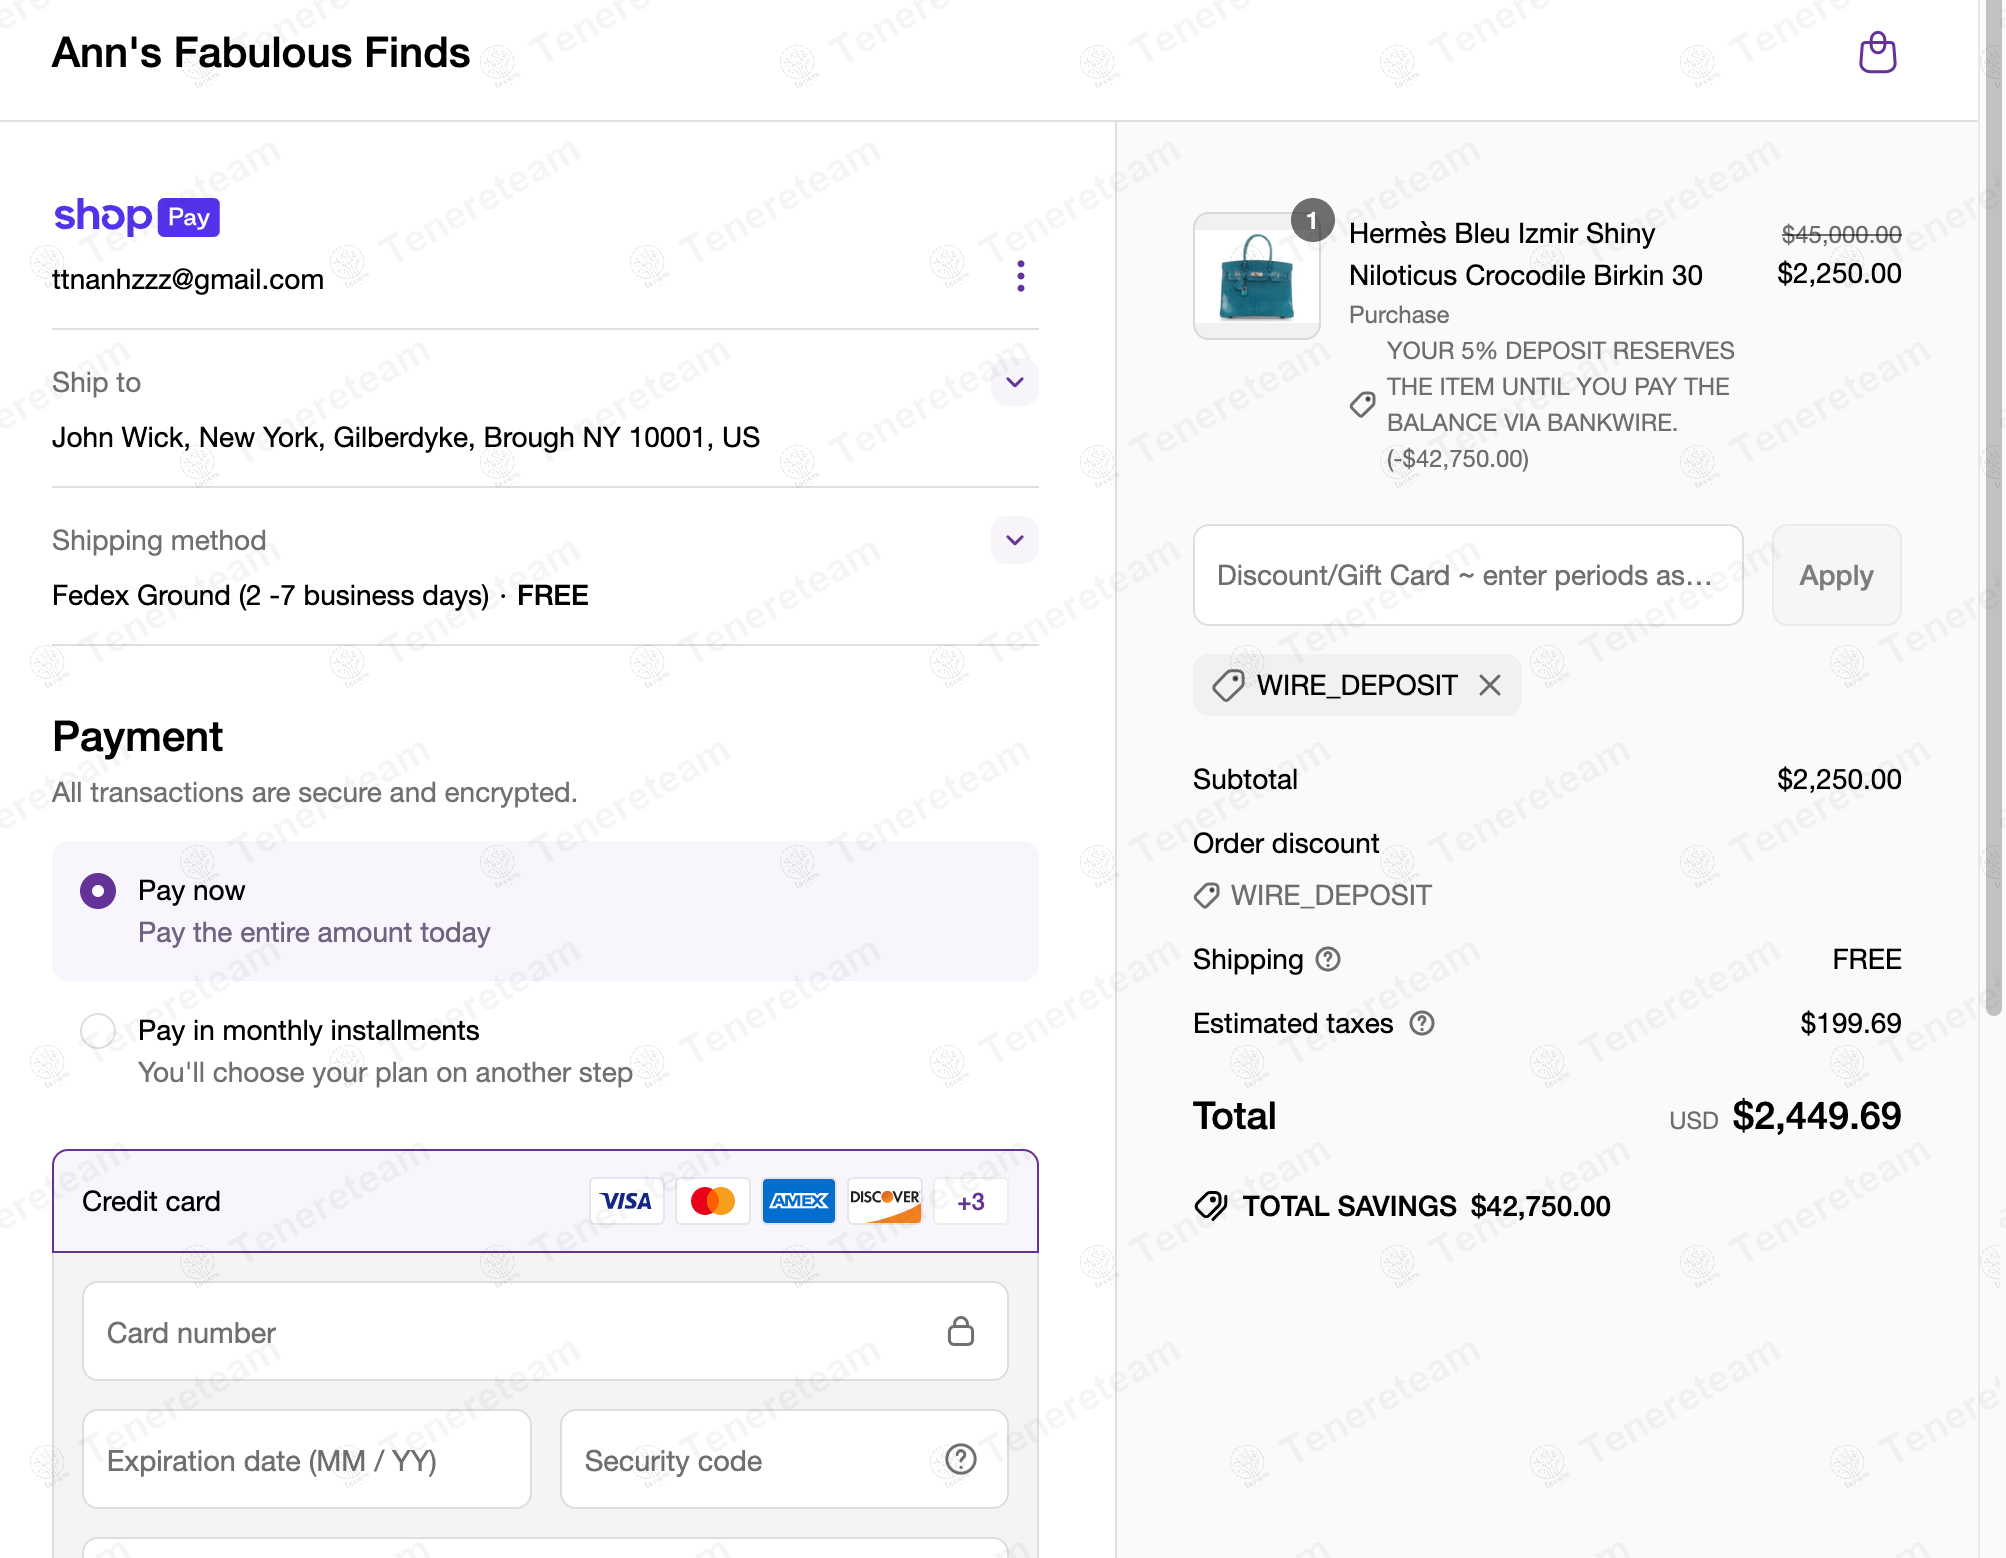
Task: Open Ann's Fabulous Finds store link
Action: click(260, 52)
